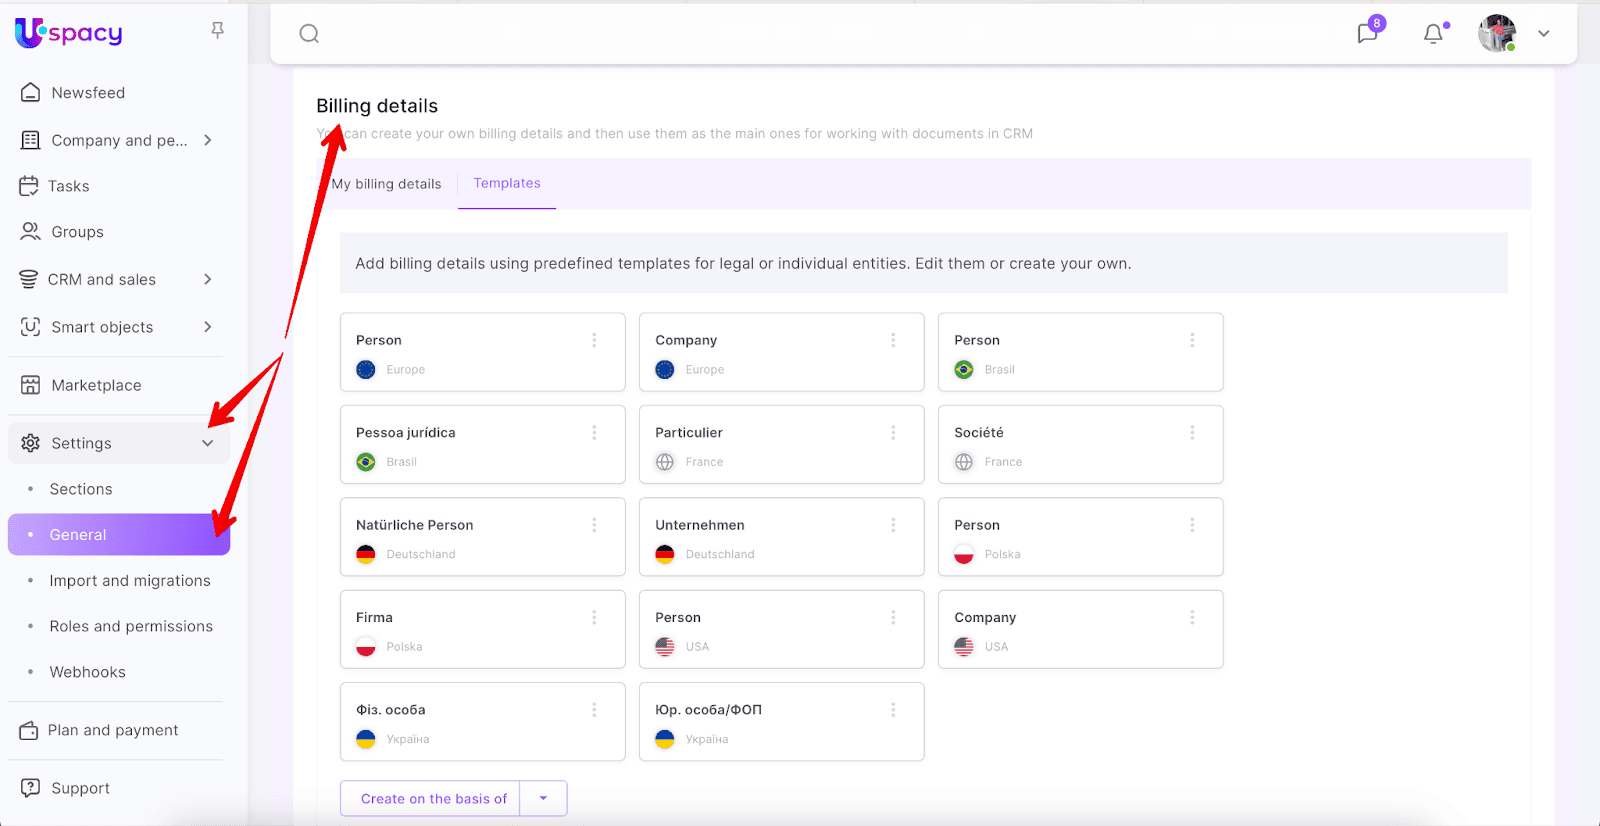Click Create on the basis of button
The image size is (1600, 826).
[433, 798]
